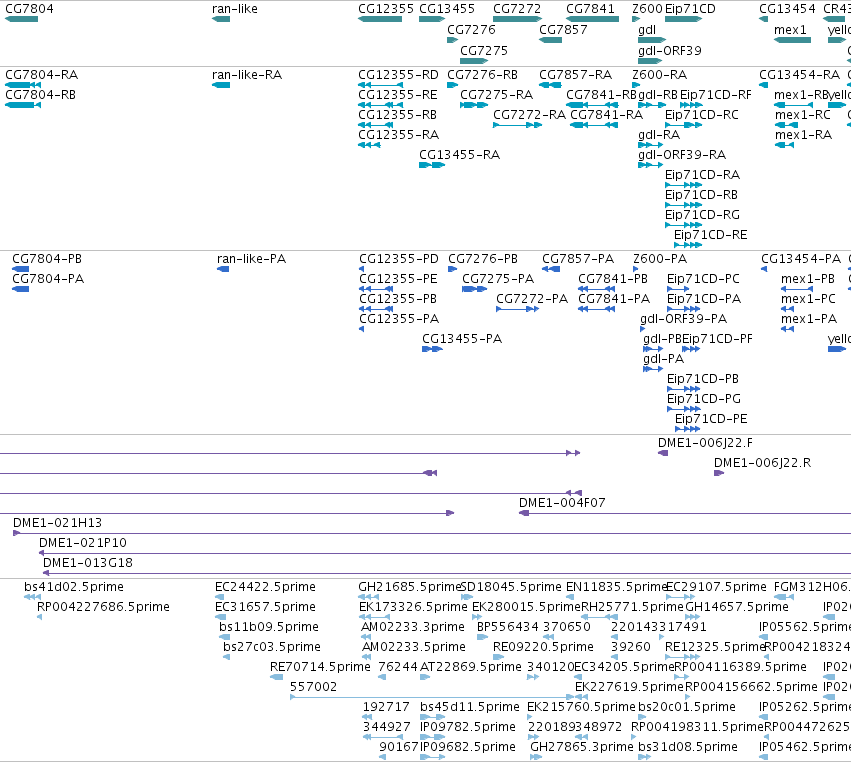The width and height of the screenshot is (851, 762).
Task: Select transcript Eip71CD-RE
Action: click(x=710, y=235)
